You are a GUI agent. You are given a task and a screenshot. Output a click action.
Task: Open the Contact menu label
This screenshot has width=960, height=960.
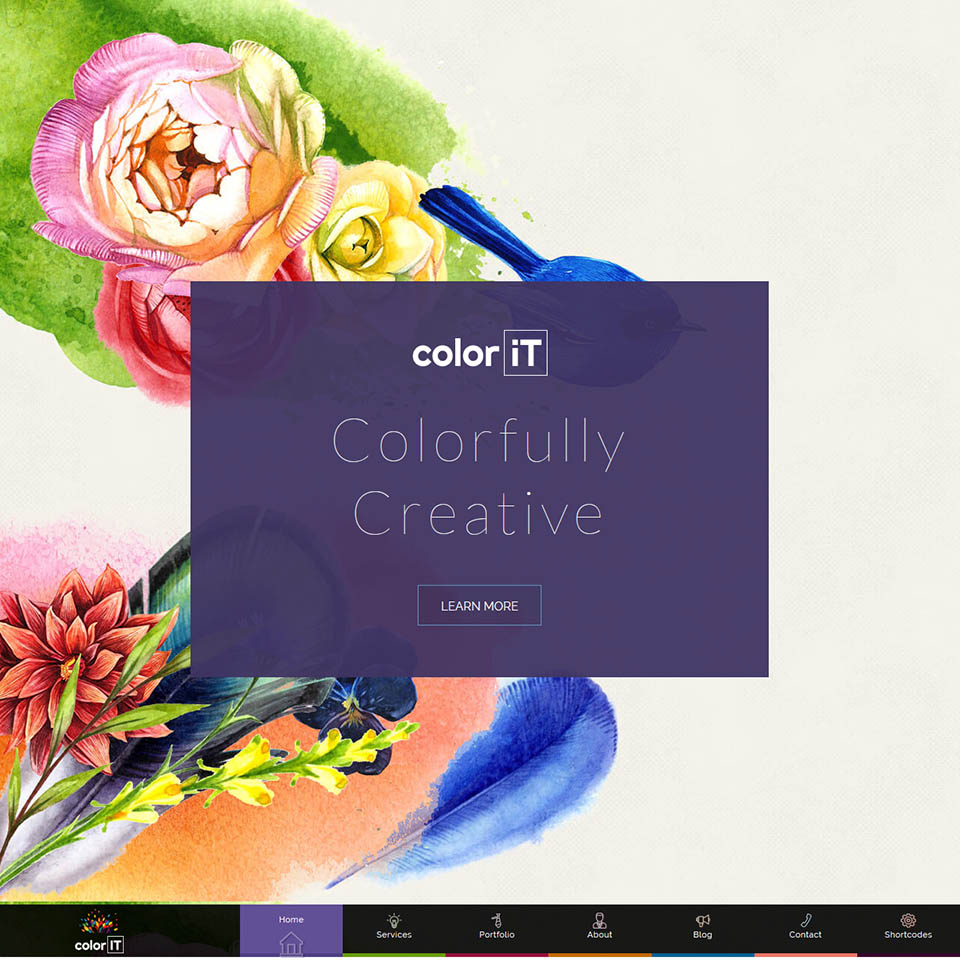[805, 935]
